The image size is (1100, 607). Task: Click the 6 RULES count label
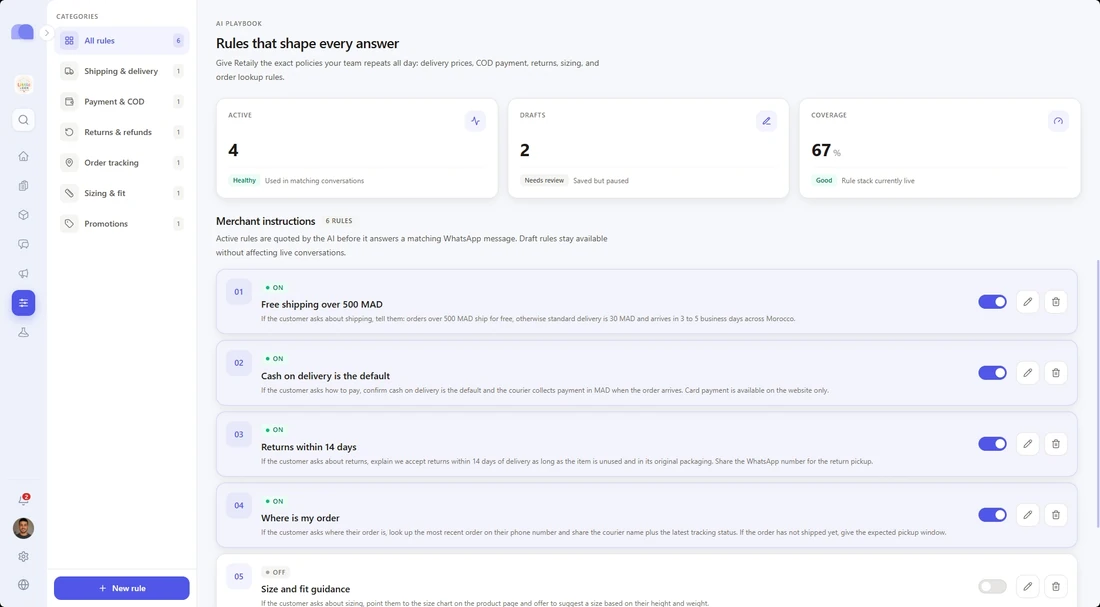coord(339,221)
